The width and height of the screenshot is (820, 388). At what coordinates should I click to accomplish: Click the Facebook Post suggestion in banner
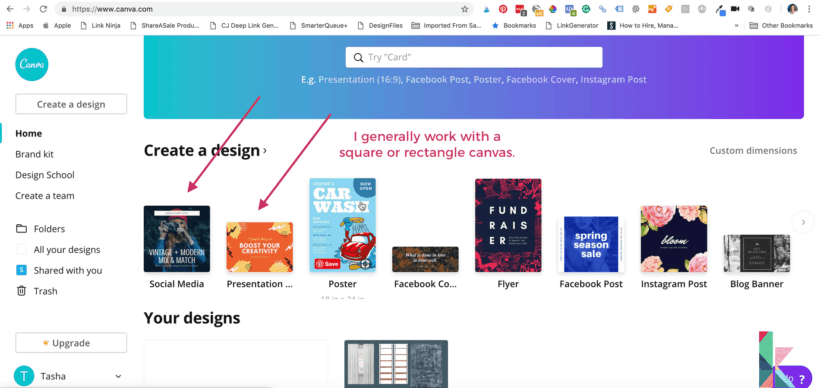437,79
